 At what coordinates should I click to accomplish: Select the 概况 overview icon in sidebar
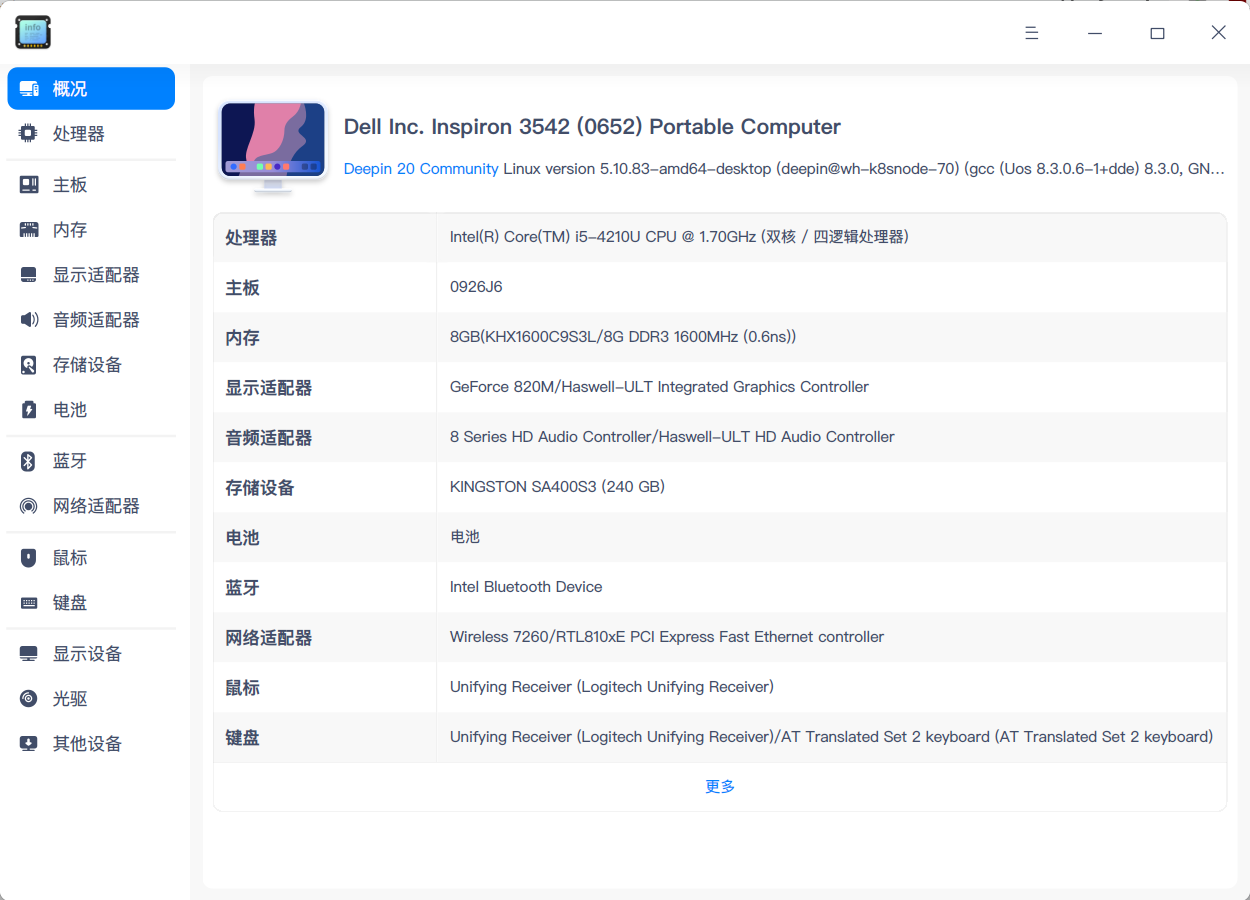[29, 89]
